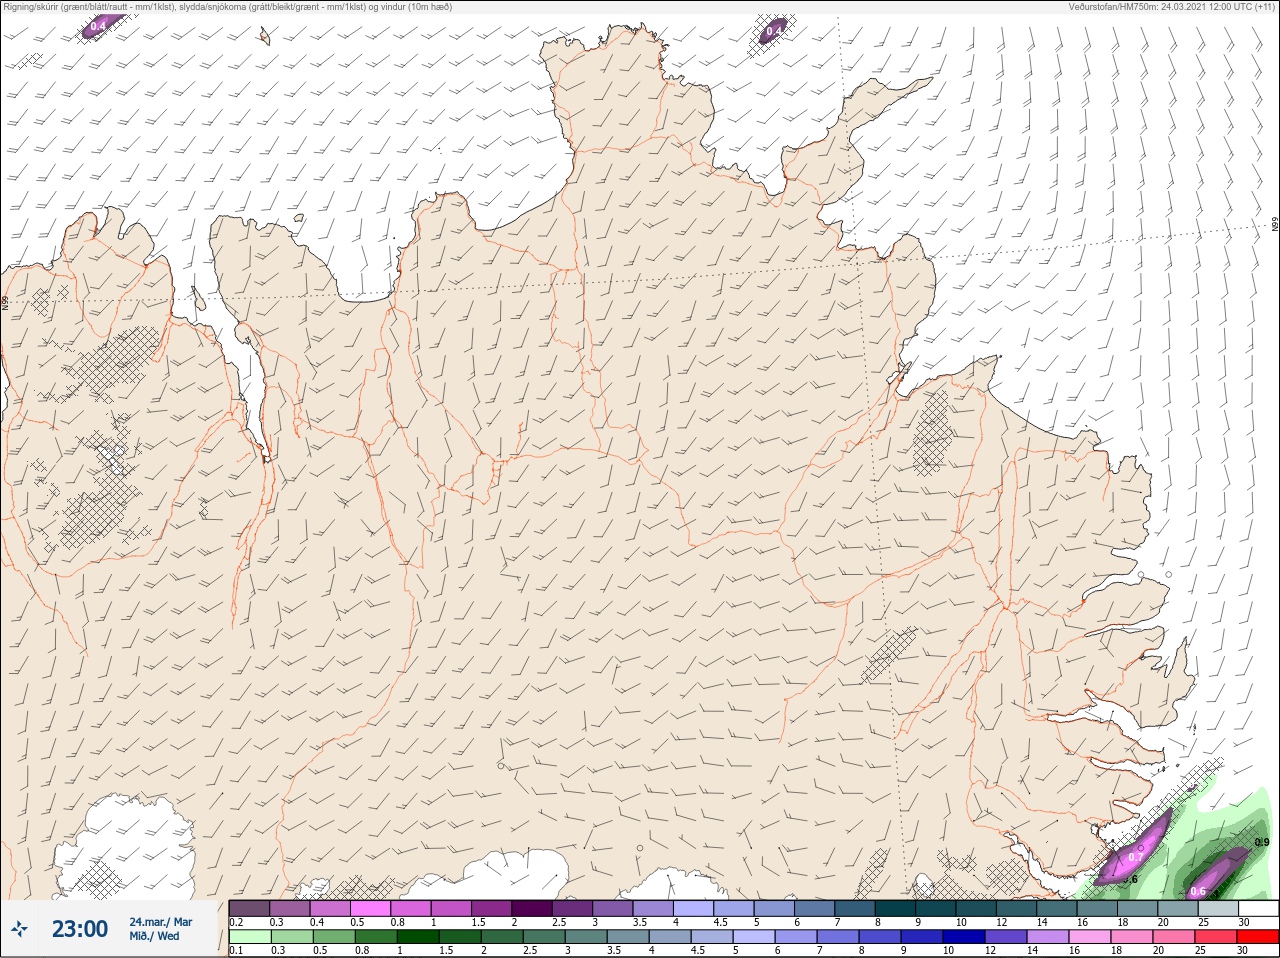This screenshot has height=958, width=1280.
Task: Click the 0.7 value on the pink precipitation cell
Action: pos(1135,857)
